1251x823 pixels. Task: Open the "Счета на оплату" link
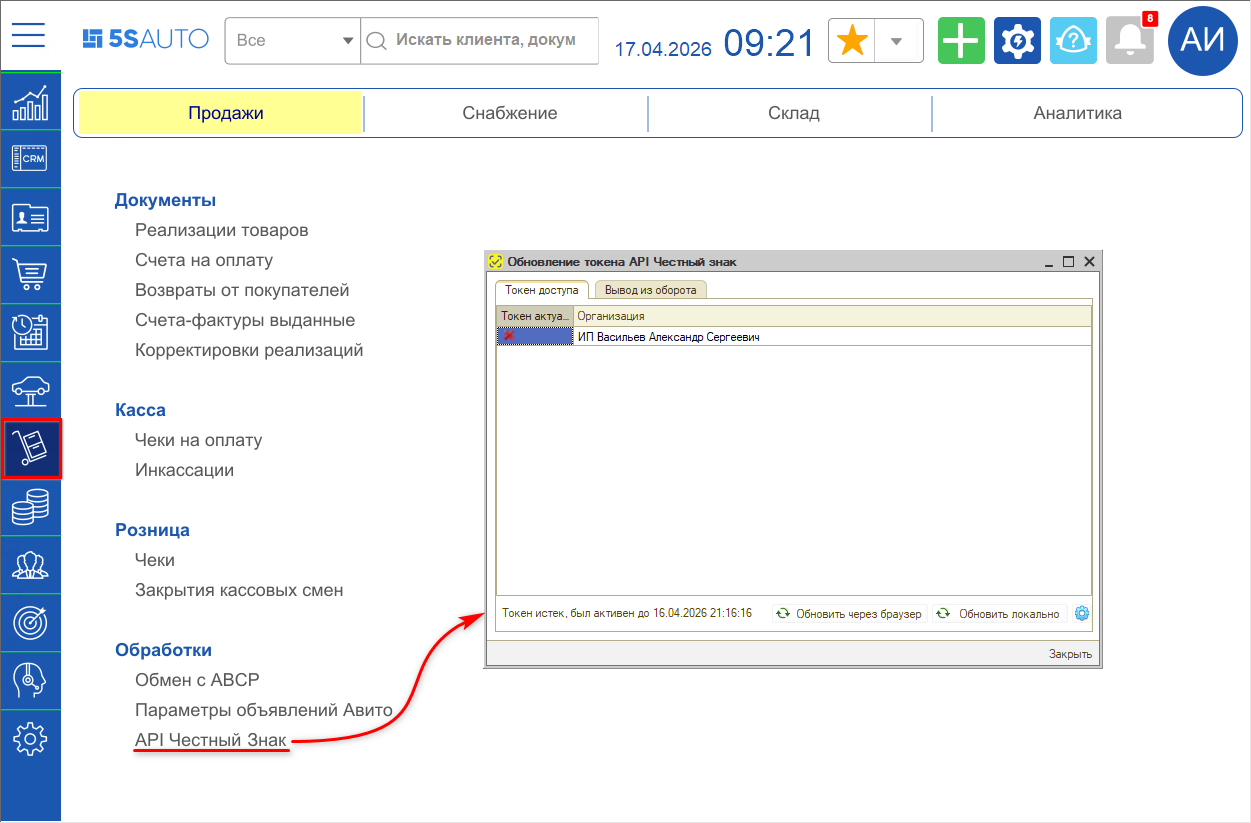point(204,260)
